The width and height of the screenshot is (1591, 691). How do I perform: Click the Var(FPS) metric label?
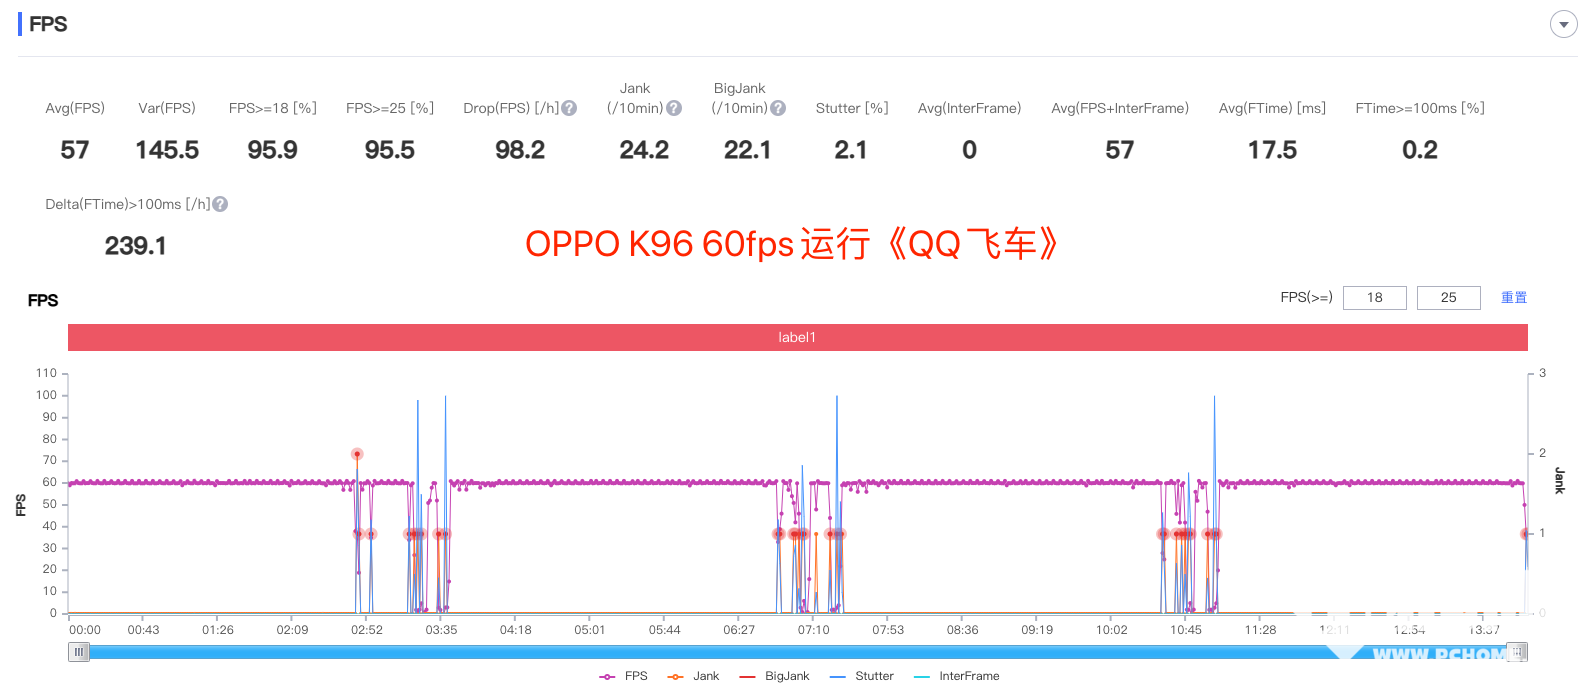tap(167, 108)
